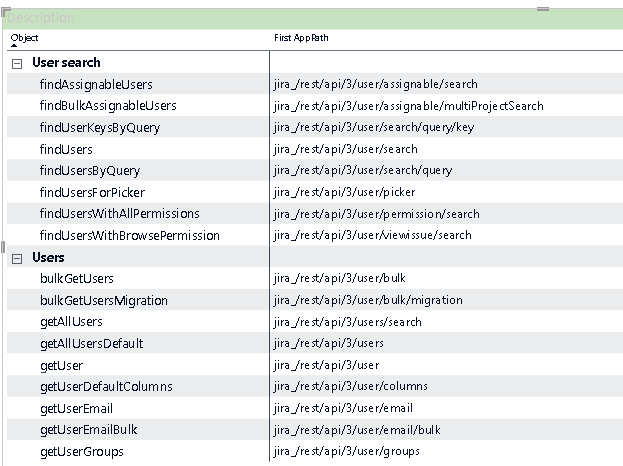623x466 pixels.
Task: Select bulkGetUsersMigration row
Action: click(315, 300)
